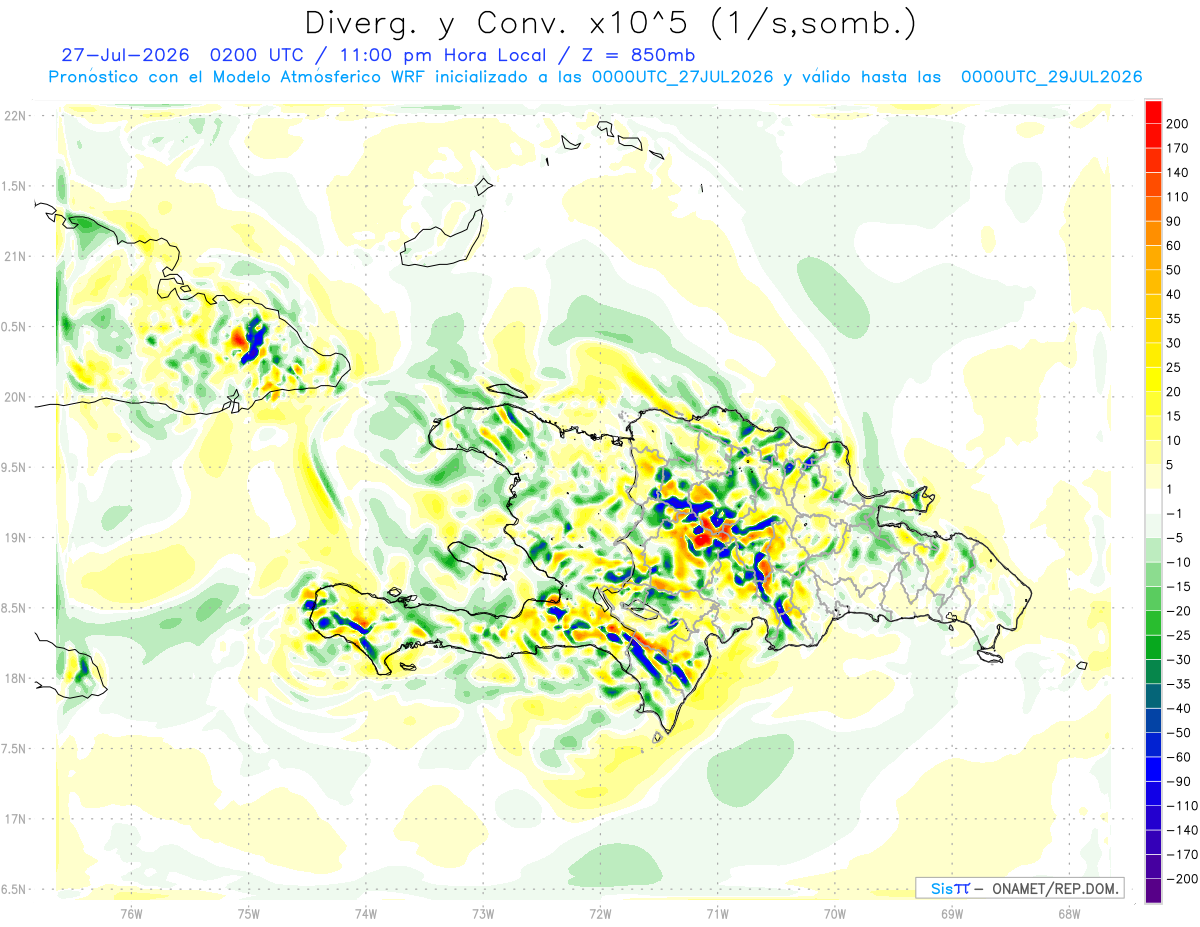This screenshot has width=1200, height=927.
Task: Click the 72W longitude axis label
Action: tap(600, 913)
